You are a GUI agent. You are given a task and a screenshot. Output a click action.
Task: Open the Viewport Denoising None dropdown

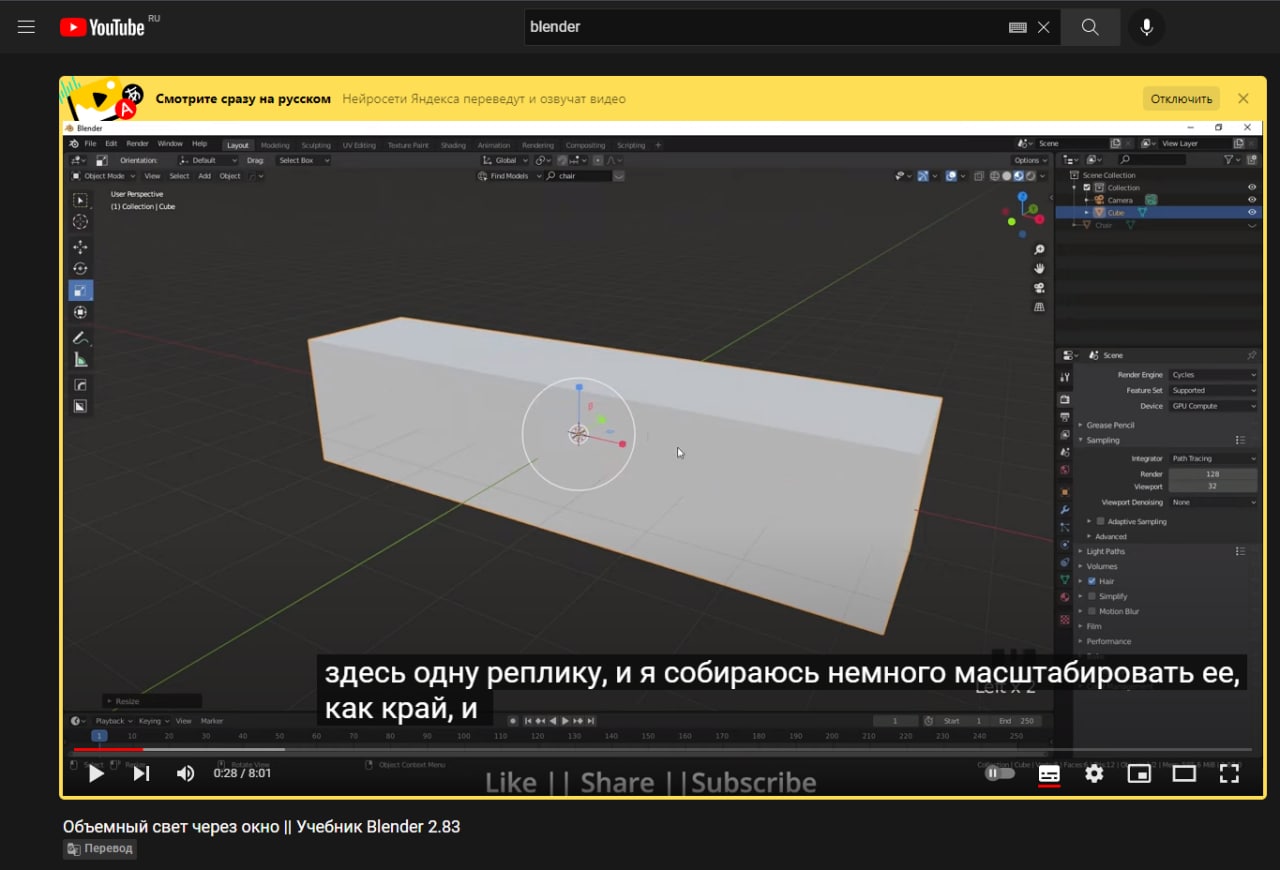pyautogui.click(x=1213, y=502)
